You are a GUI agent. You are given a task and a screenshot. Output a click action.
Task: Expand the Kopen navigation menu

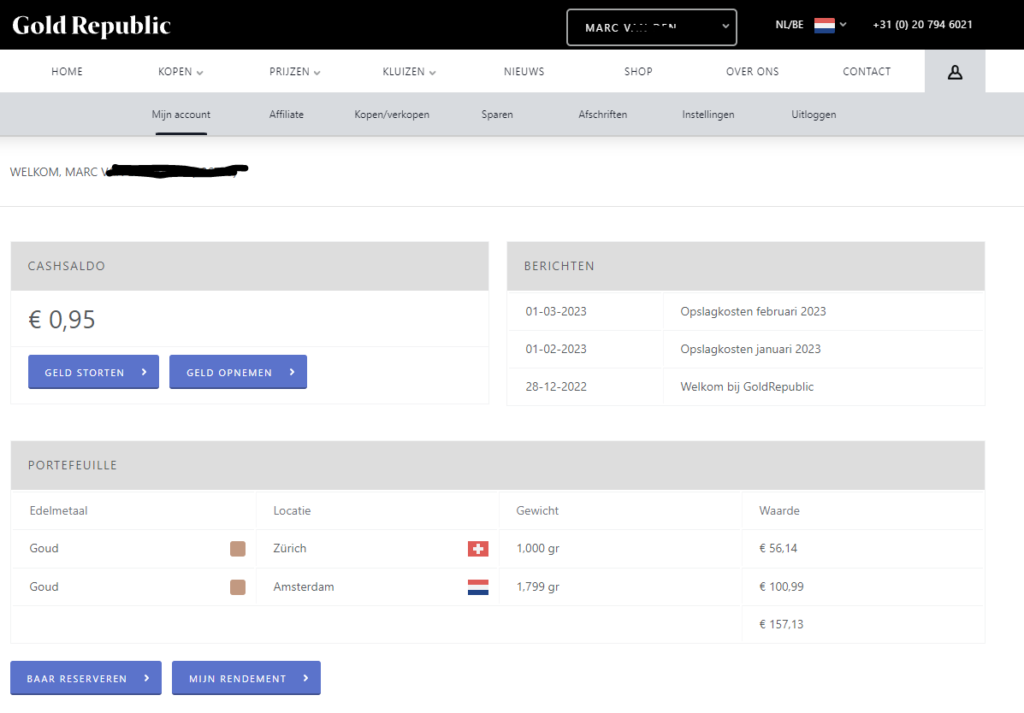click(x=180, y=72)
